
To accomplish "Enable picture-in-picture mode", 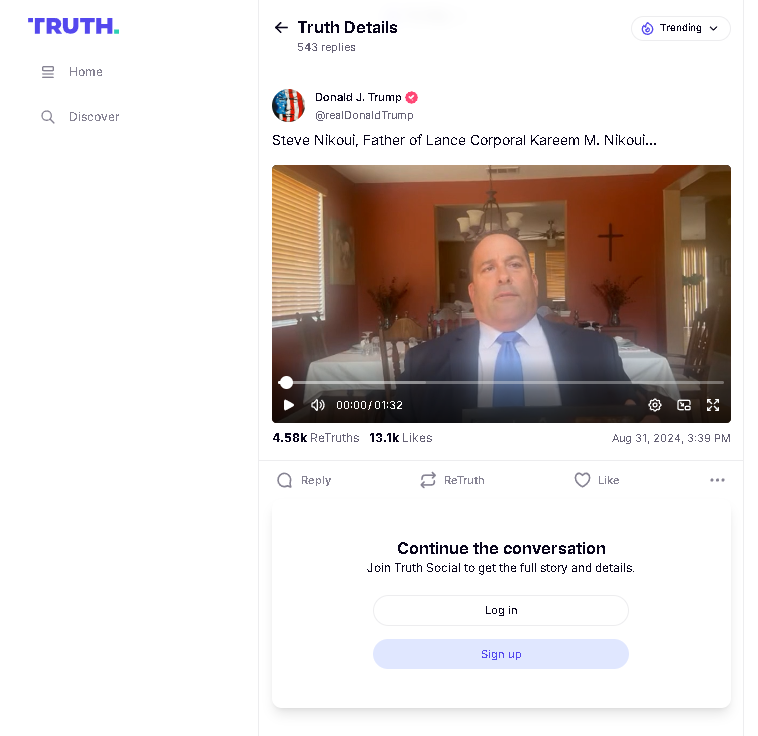I will pyautogui.click(x=684, y=405).
